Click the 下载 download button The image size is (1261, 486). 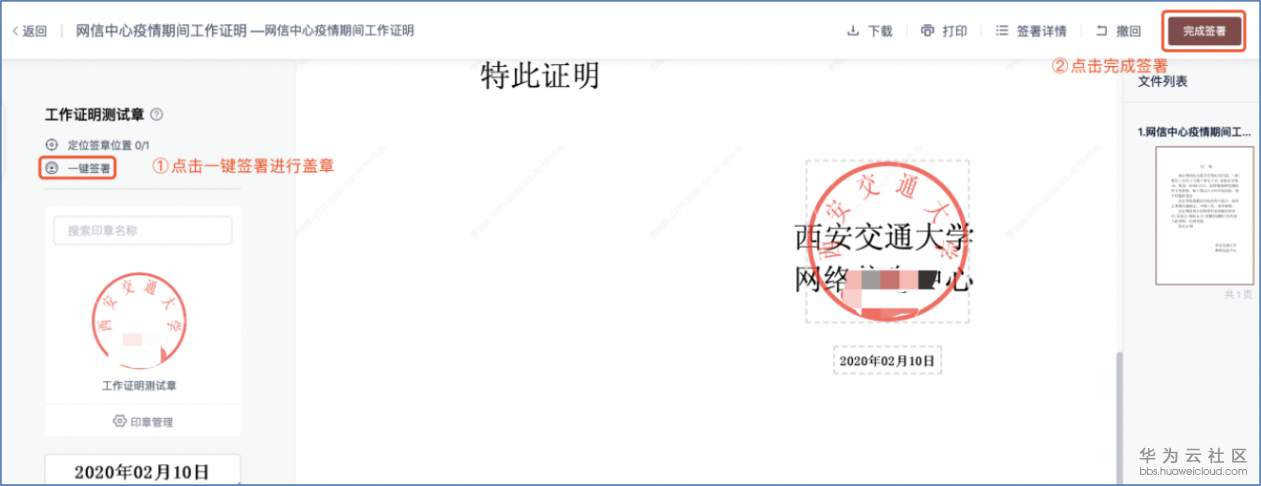(x=869, y=31)
